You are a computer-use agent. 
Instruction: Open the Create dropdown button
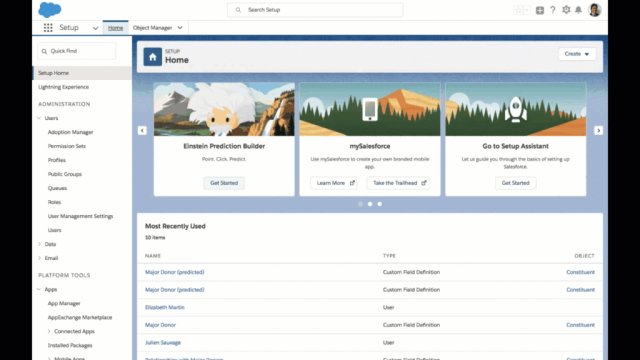point(577,54)
